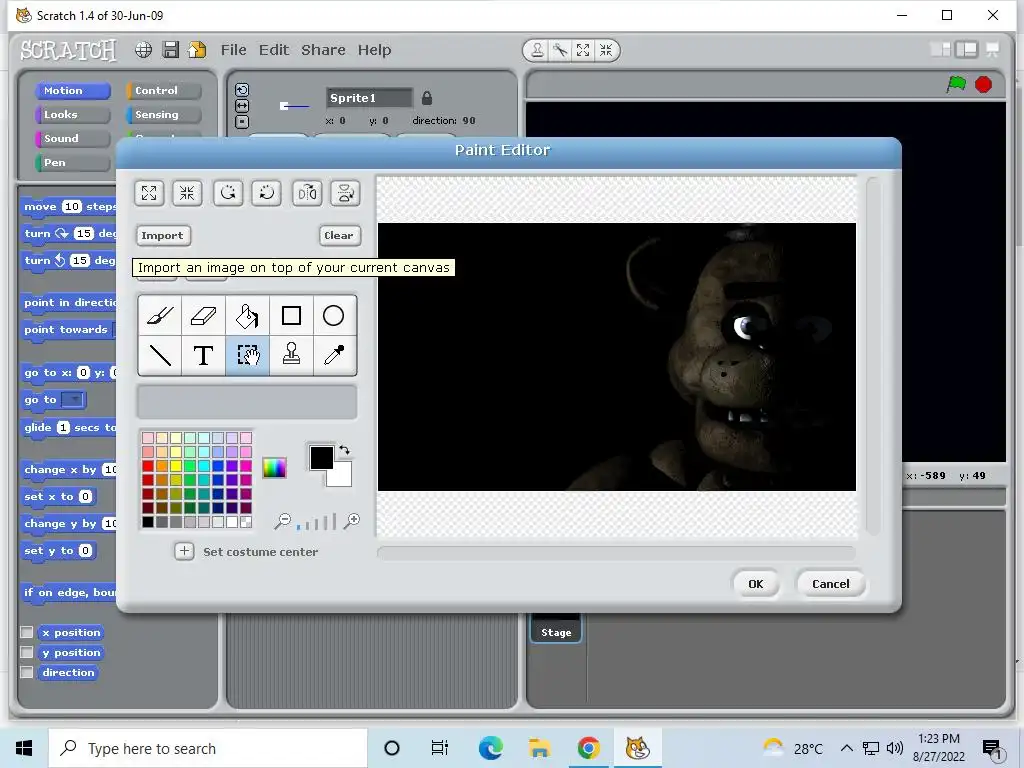
Task: Select the Line tool
Action: pyautogui.click(x=160, y=355)
